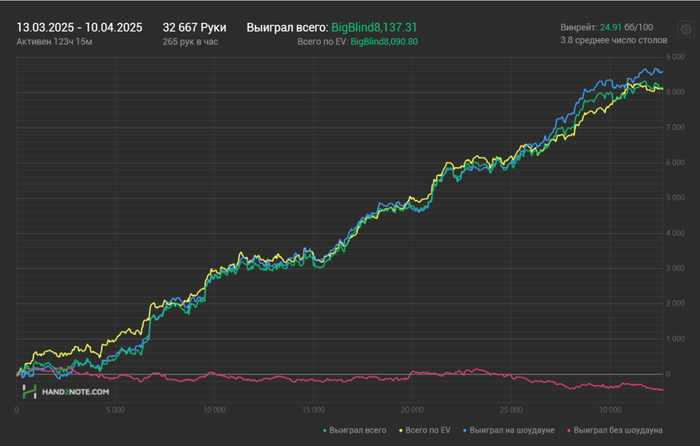Toggle the 'Всего по EV' legend series
The width and height of the screenshot is (700, 446).
(425, 430)
